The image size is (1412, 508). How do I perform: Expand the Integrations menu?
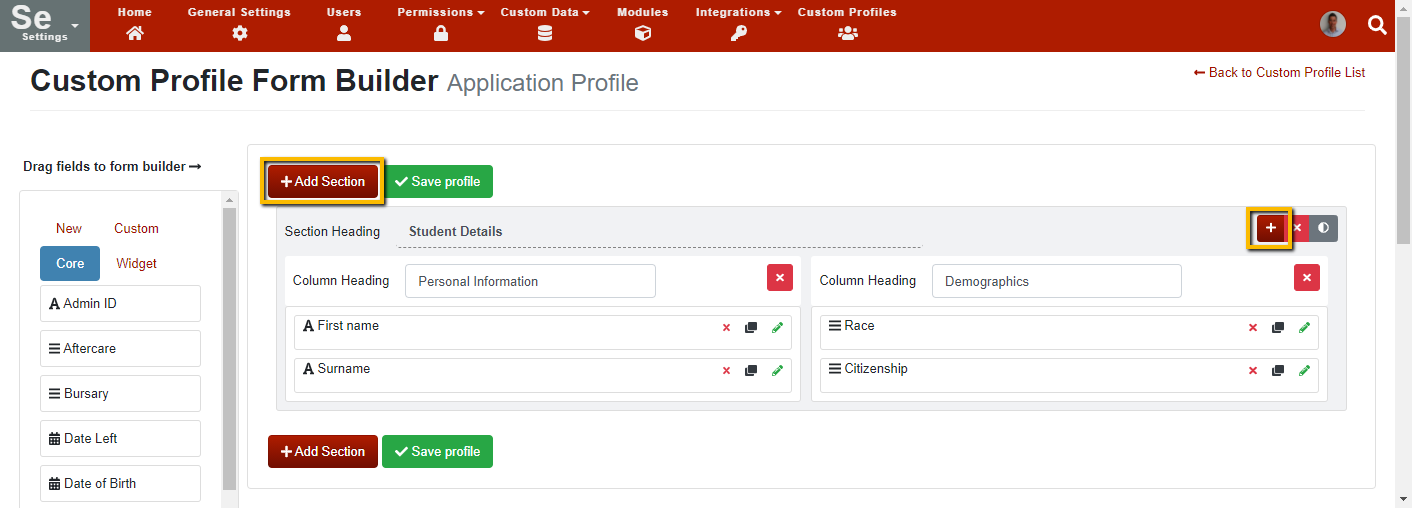coord(739,23)
